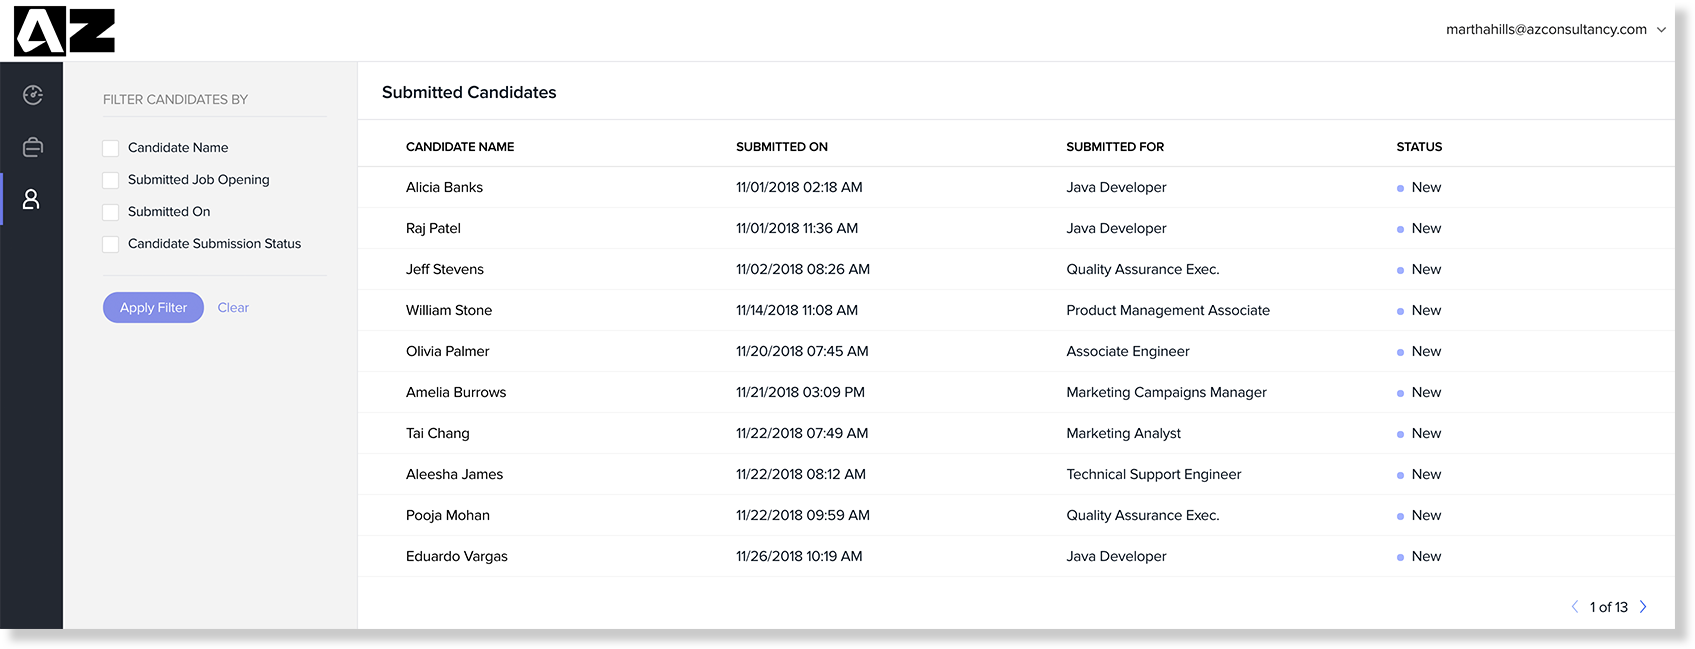Click the SUBMITTED ON column header
This screenshot has height=649, width=1695.
pos(782,147)
